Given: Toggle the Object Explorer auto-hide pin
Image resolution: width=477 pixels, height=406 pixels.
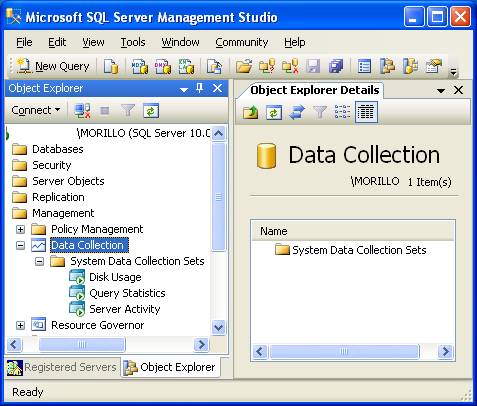Looking at the screenshot, I should tap(199, 88).
